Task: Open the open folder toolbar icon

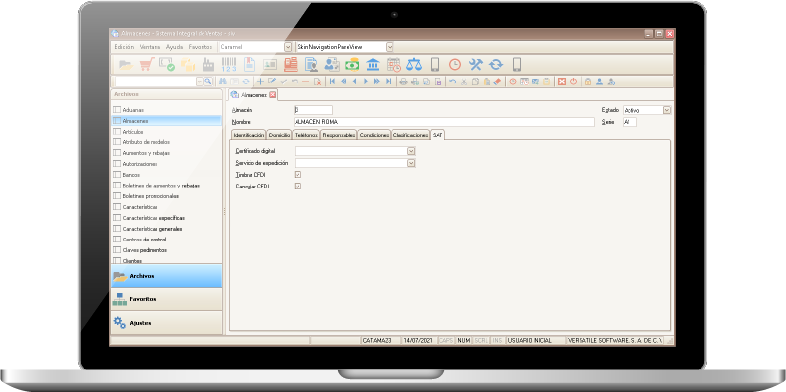Action: [126, 65]
